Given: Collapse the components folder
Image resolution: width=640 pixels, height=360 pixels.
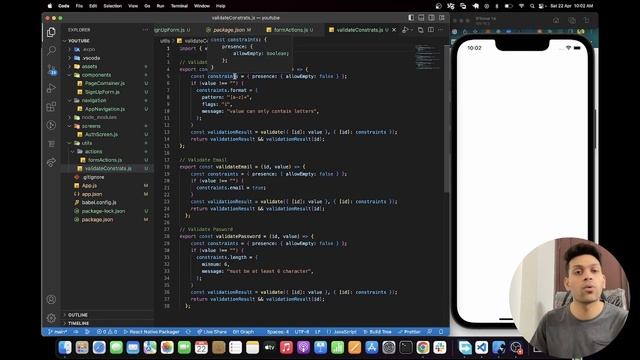Looking at the screenshot, I should click(96, 75).
